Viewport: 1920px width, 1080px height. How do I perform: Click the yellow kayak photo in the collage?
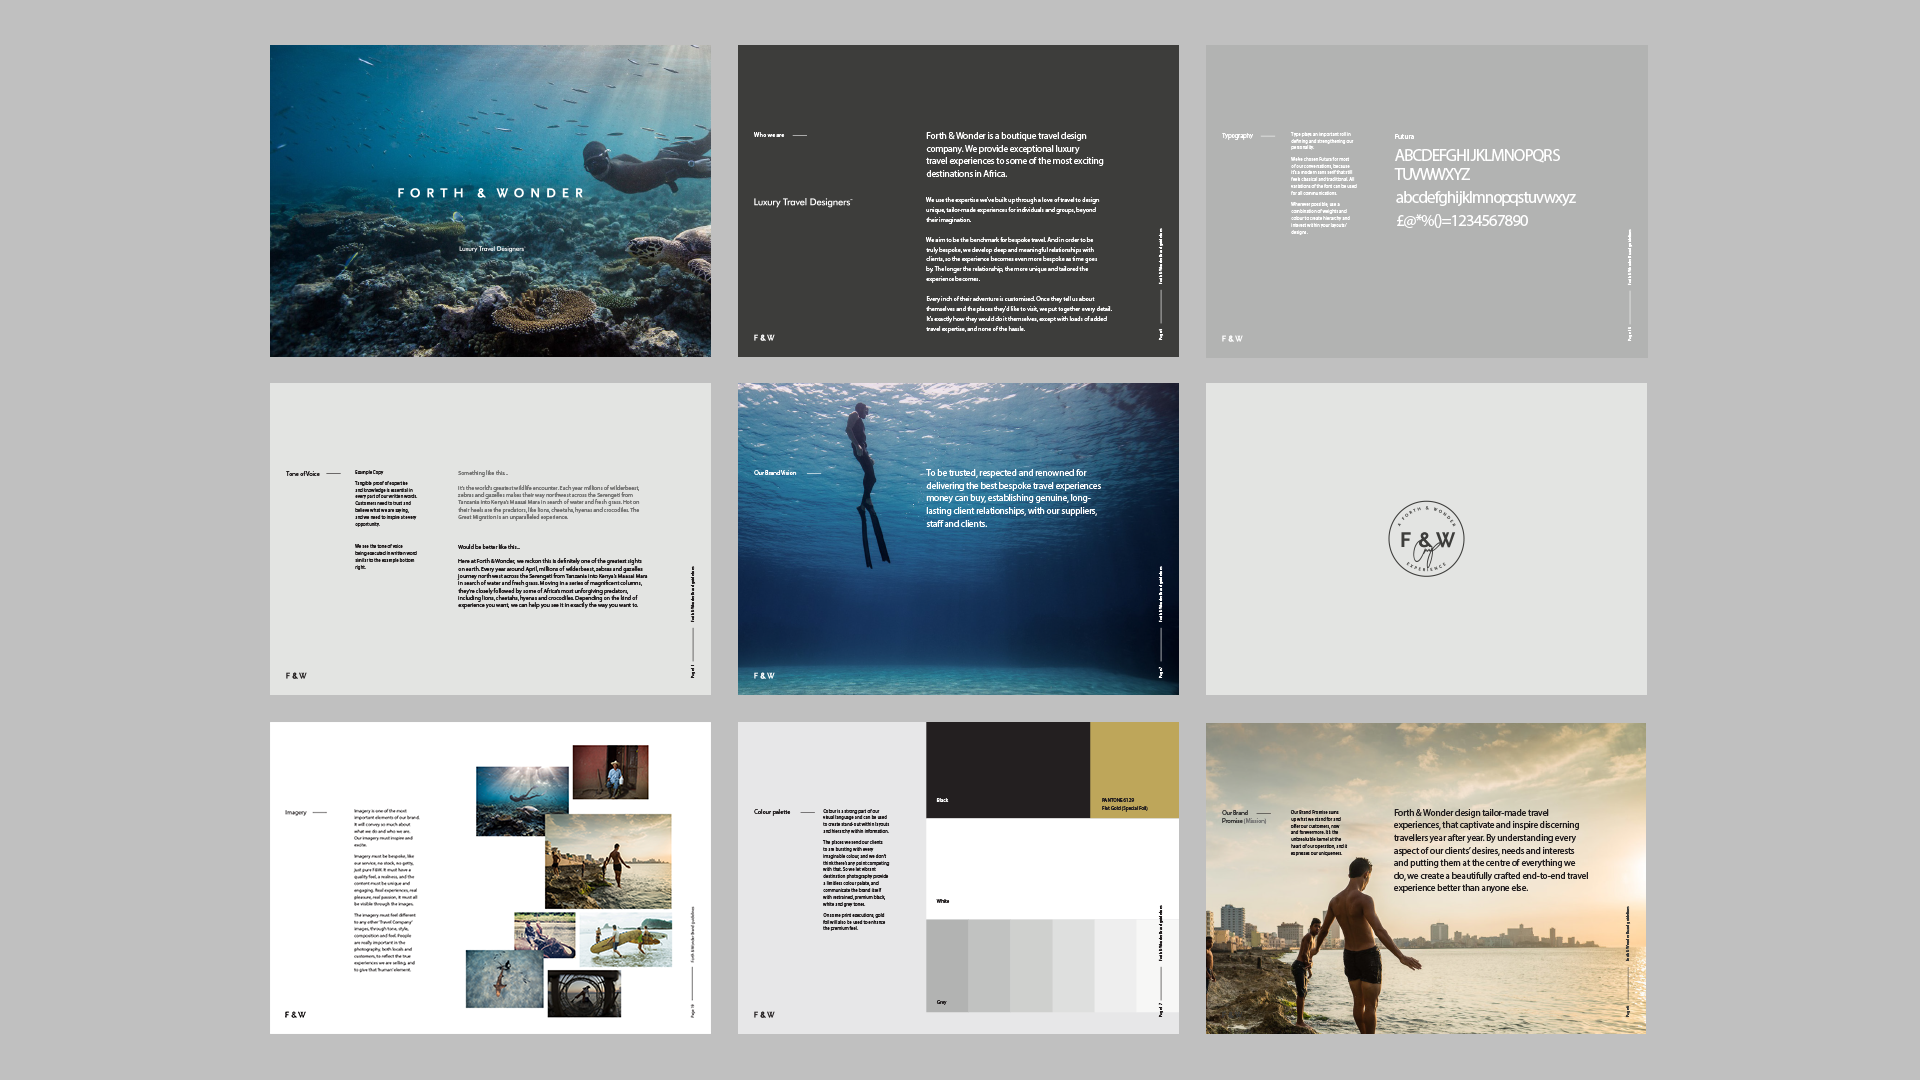click(625, 939)
